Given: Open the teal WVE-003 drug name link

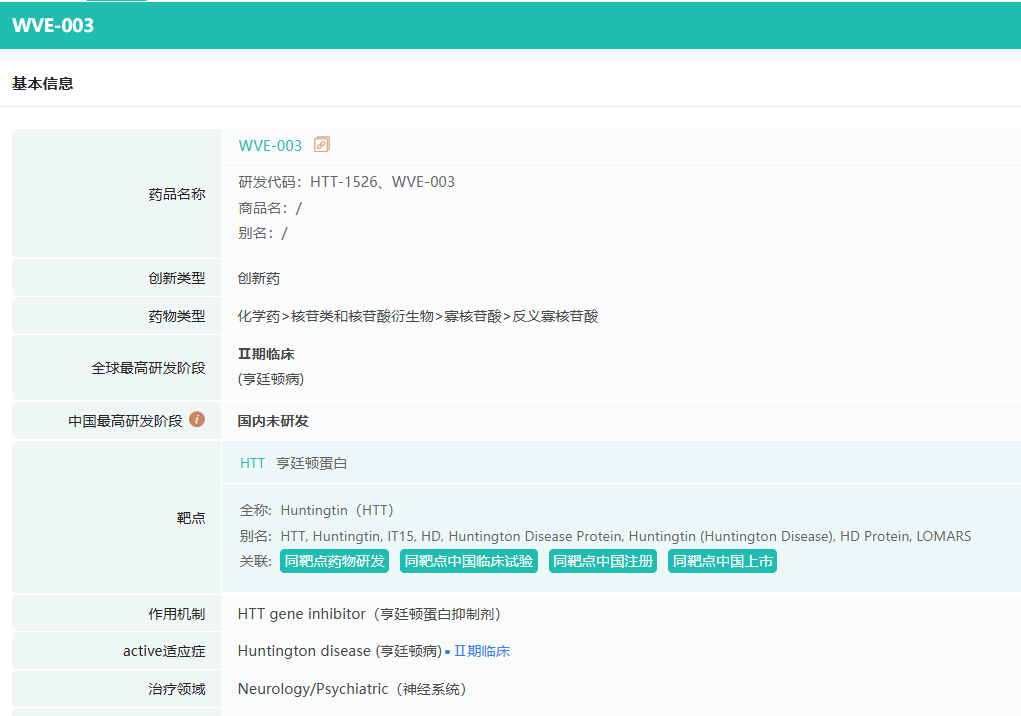Looking at the screenshot, I should click(x=270, y=146).
